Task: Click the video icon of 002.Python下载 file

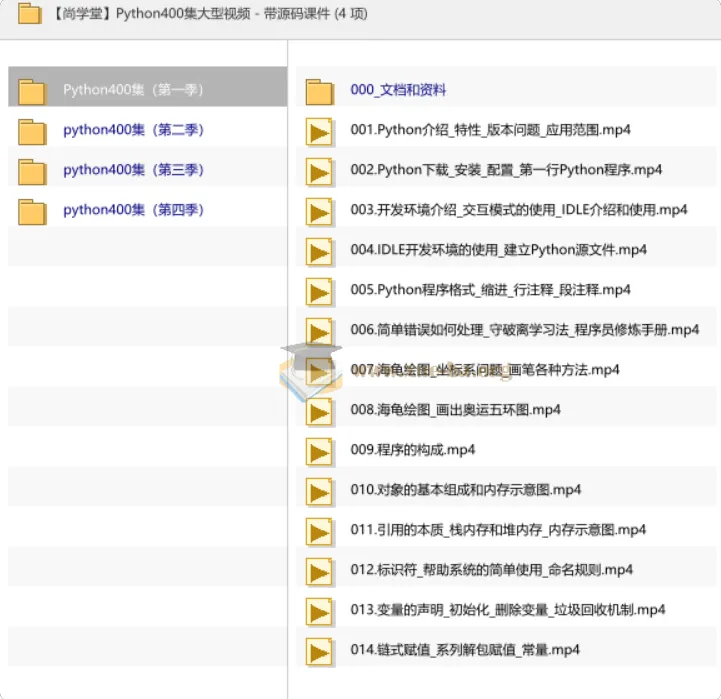Action: (320, 172)
